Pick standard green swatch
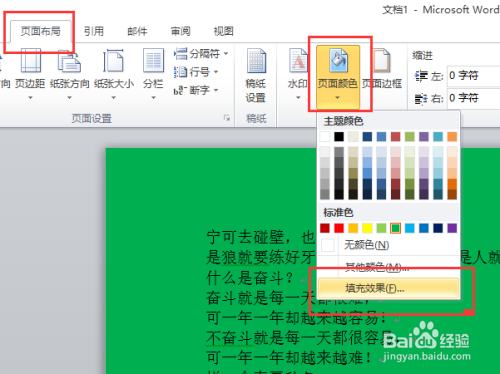The height and width of the screenshot is (374, 500). tap(395, 228)
